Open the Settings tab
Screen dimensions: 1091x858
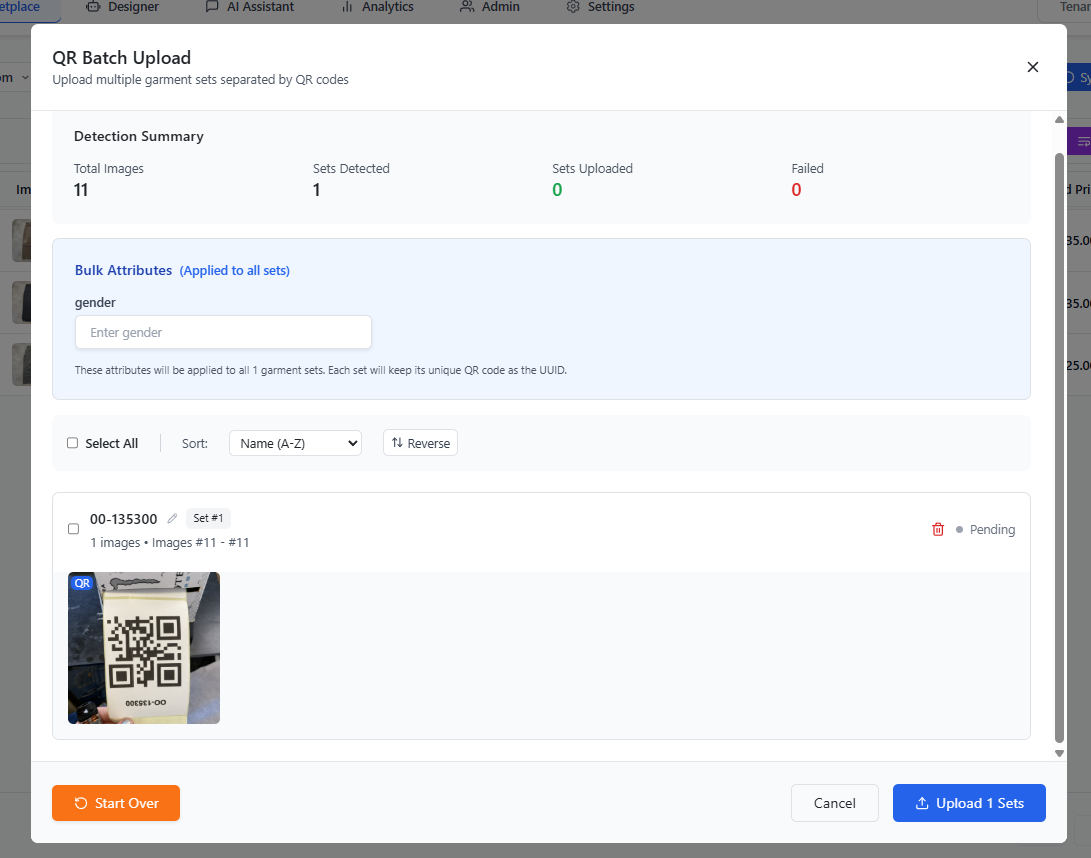click(x=600, y=7)
